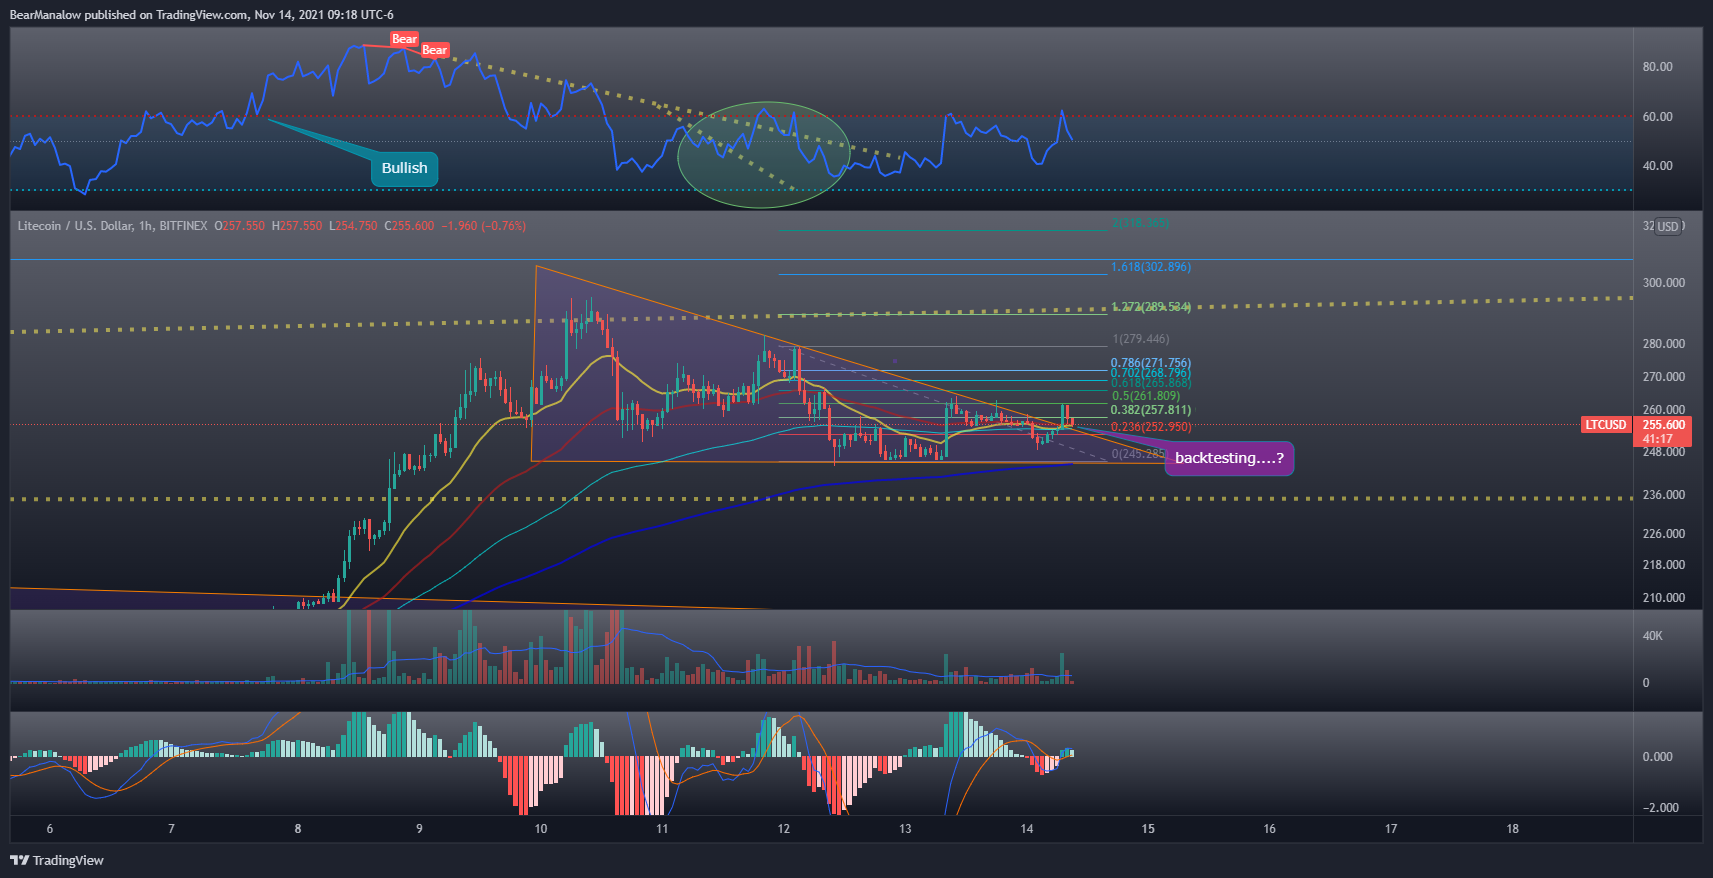Screen dimensions: 1713x878
Task: Click date 10 on the time axis
Action: click(x=541, y=829)
